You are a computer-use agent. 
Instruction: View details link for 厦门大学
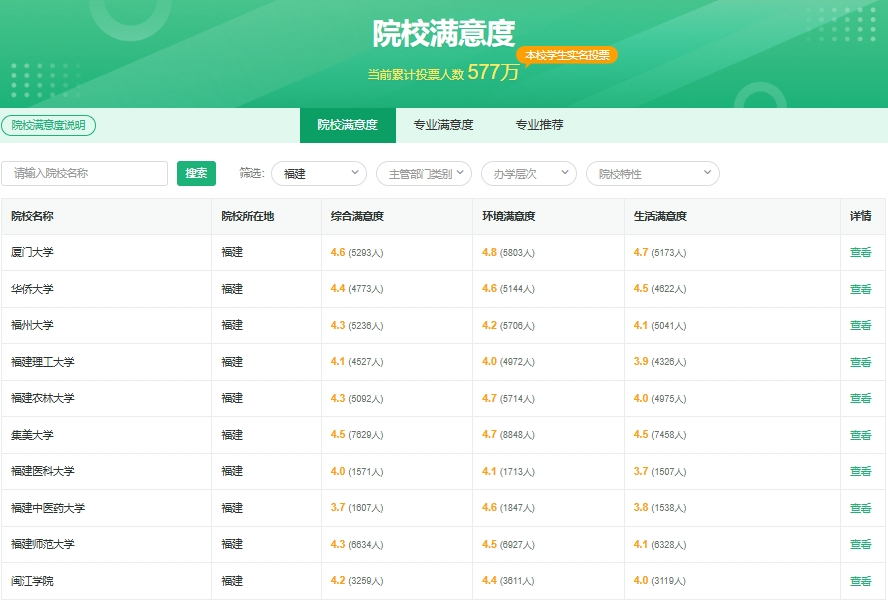(861, 253)
